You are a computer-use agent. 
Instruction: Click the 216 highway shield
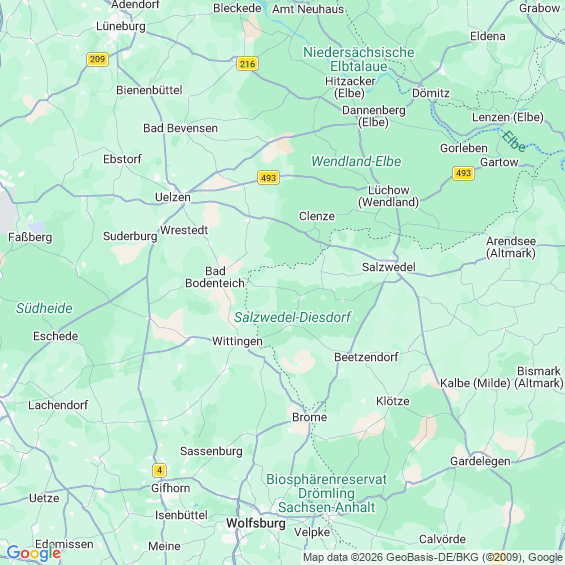[x=247, y=64]
